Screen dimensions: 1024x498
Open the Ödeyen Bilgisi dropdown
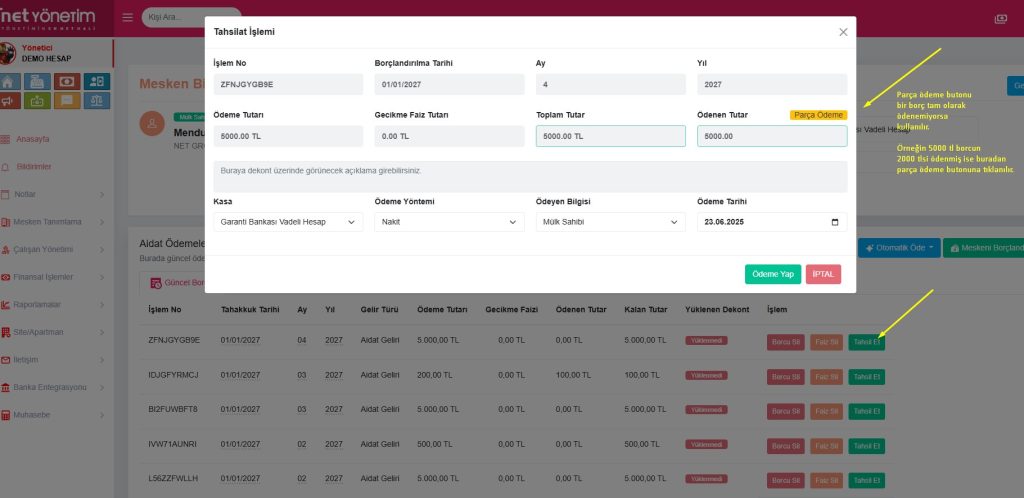pos(610,222)
